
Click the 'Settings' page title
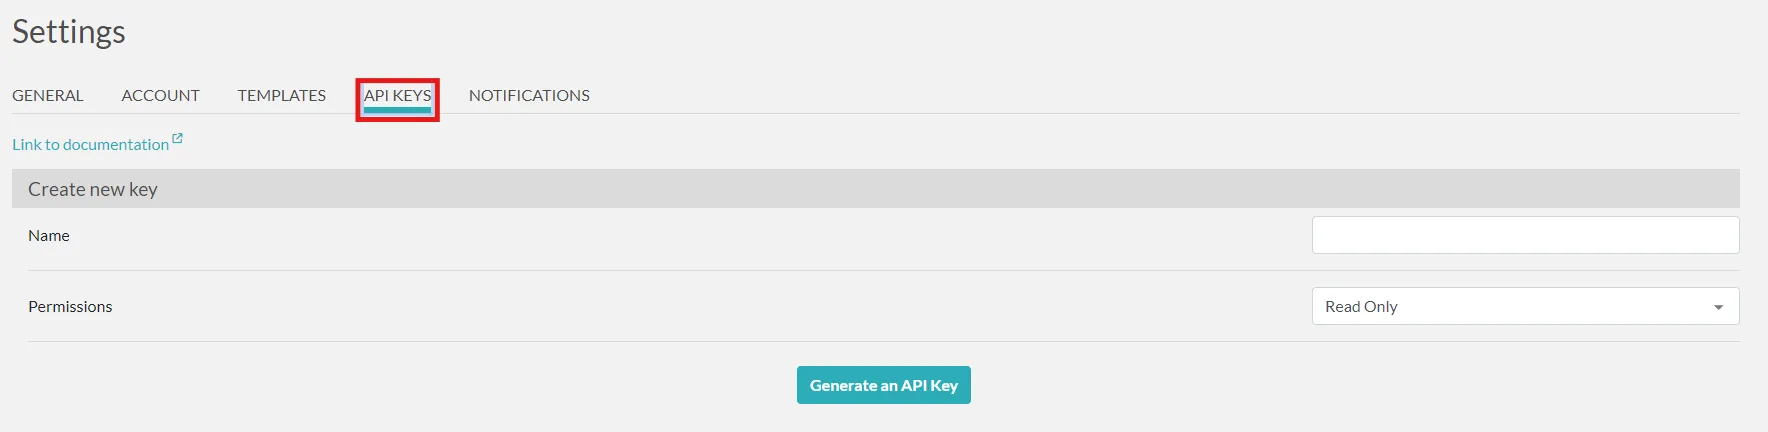pos(69,32)
